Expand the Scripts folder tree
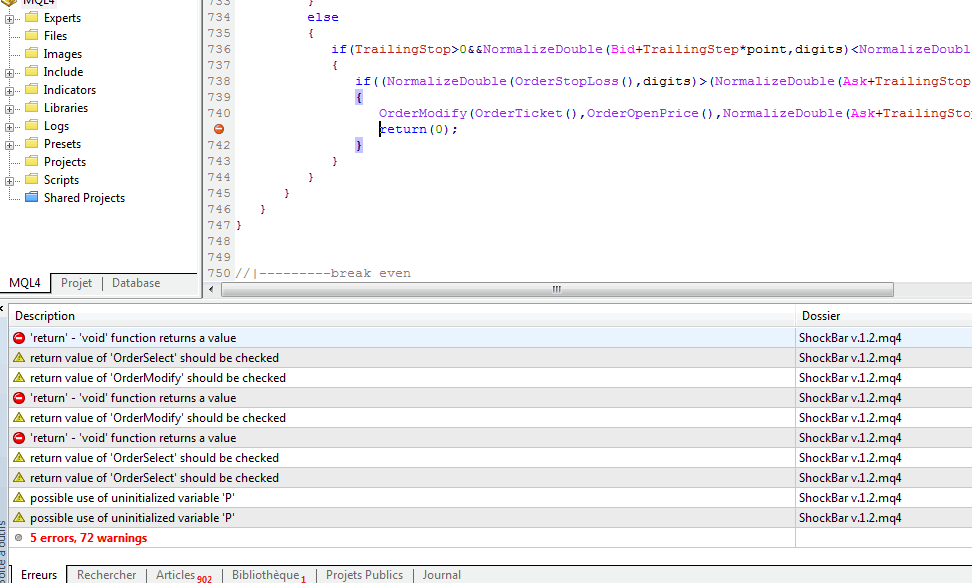Viewport: 972px width, 583px height. point(10,180)
